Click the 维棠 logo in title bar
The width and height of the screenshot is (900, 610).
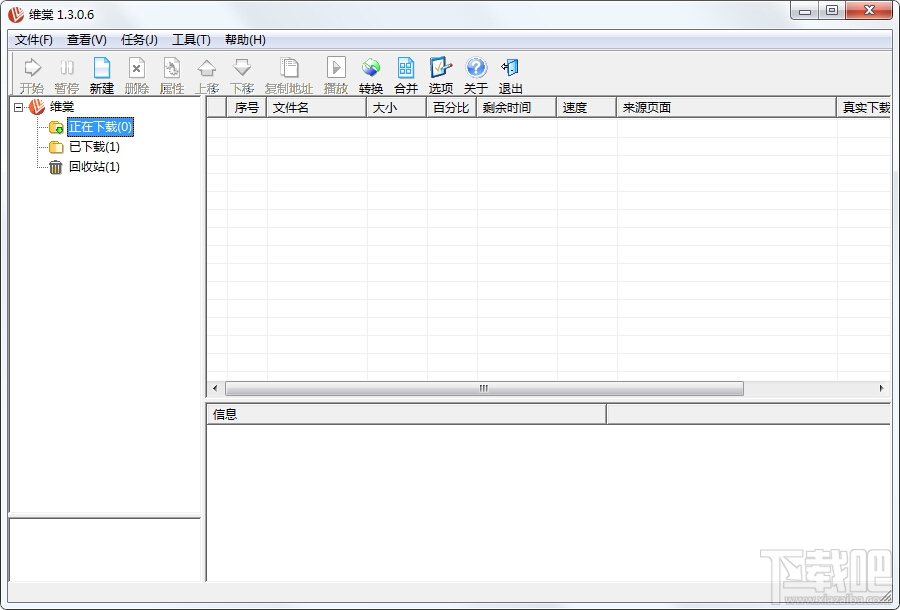click(16, 14)
